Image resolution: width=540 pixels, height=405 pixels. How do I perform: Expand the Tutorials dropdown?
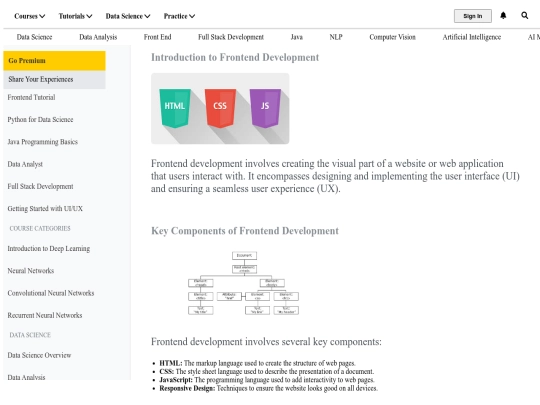[75, 16]
